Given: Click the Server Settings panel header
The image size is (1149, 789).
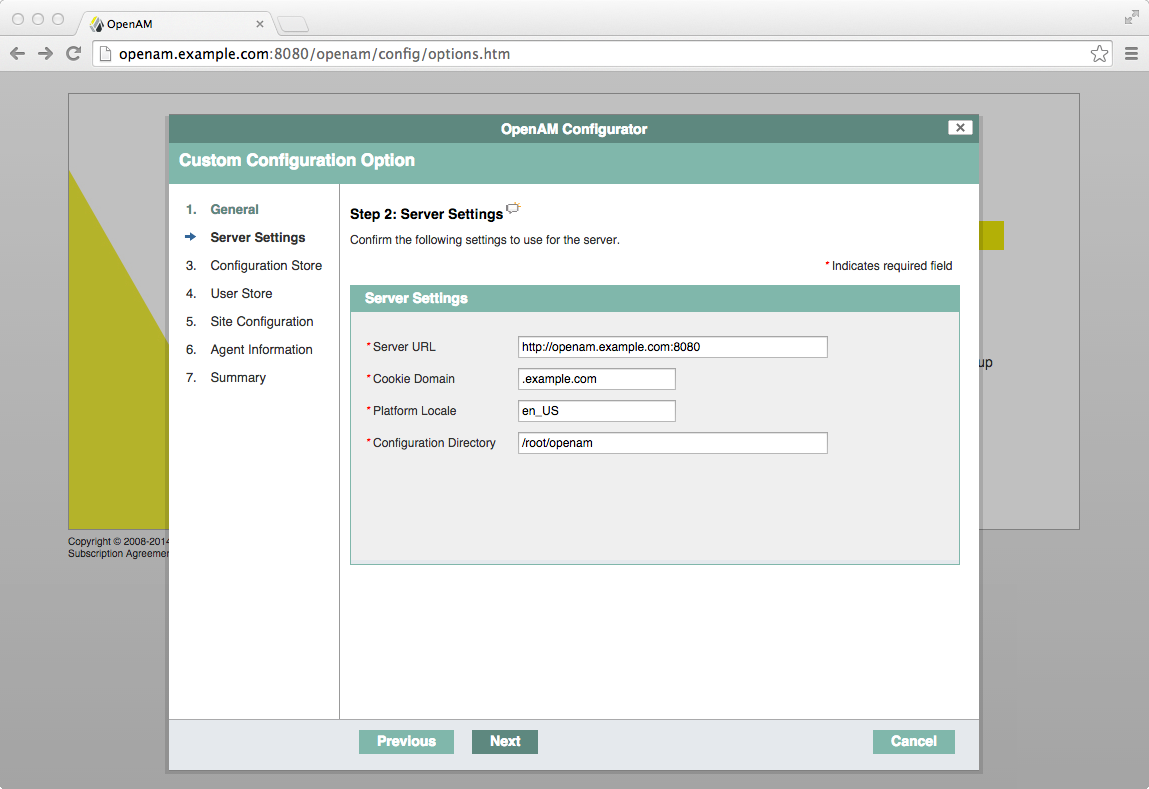Looking at the screenshot, I should pyautogui.click(x=654, y=299).
